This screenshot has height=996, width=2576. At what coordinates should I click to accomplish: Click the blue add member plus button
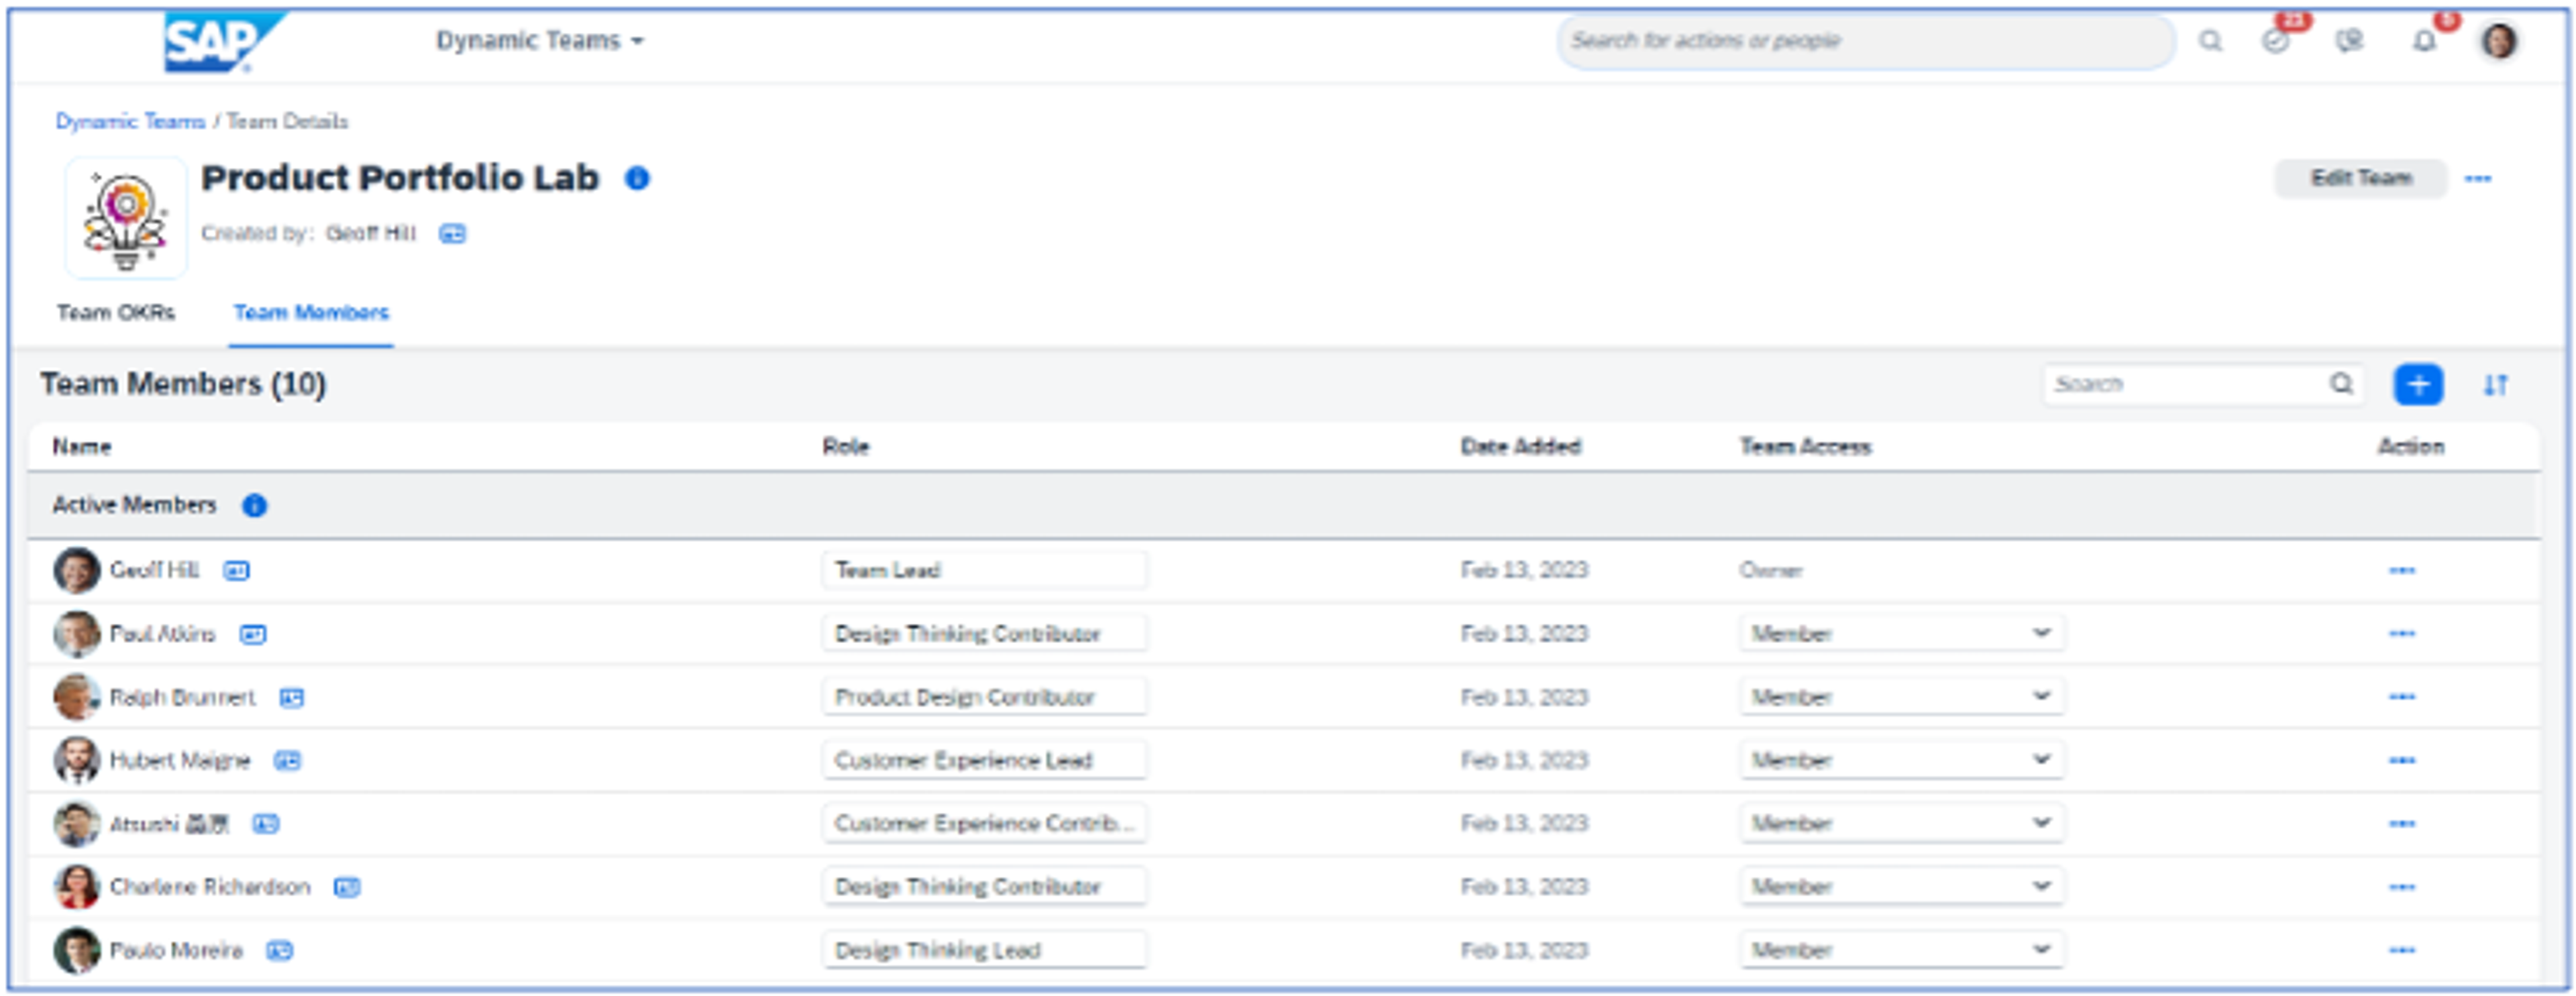pos(2418,384)
